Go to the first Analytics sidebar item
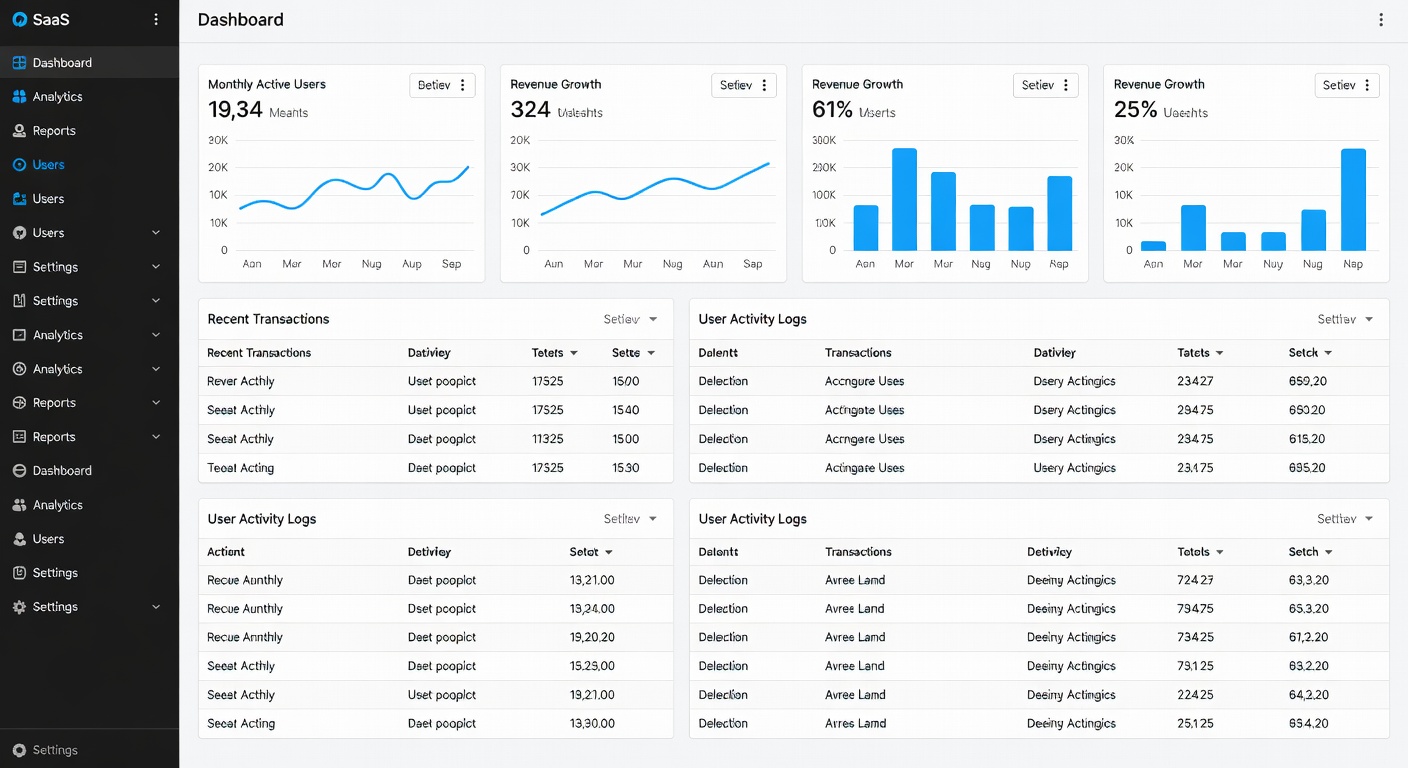 57,97
